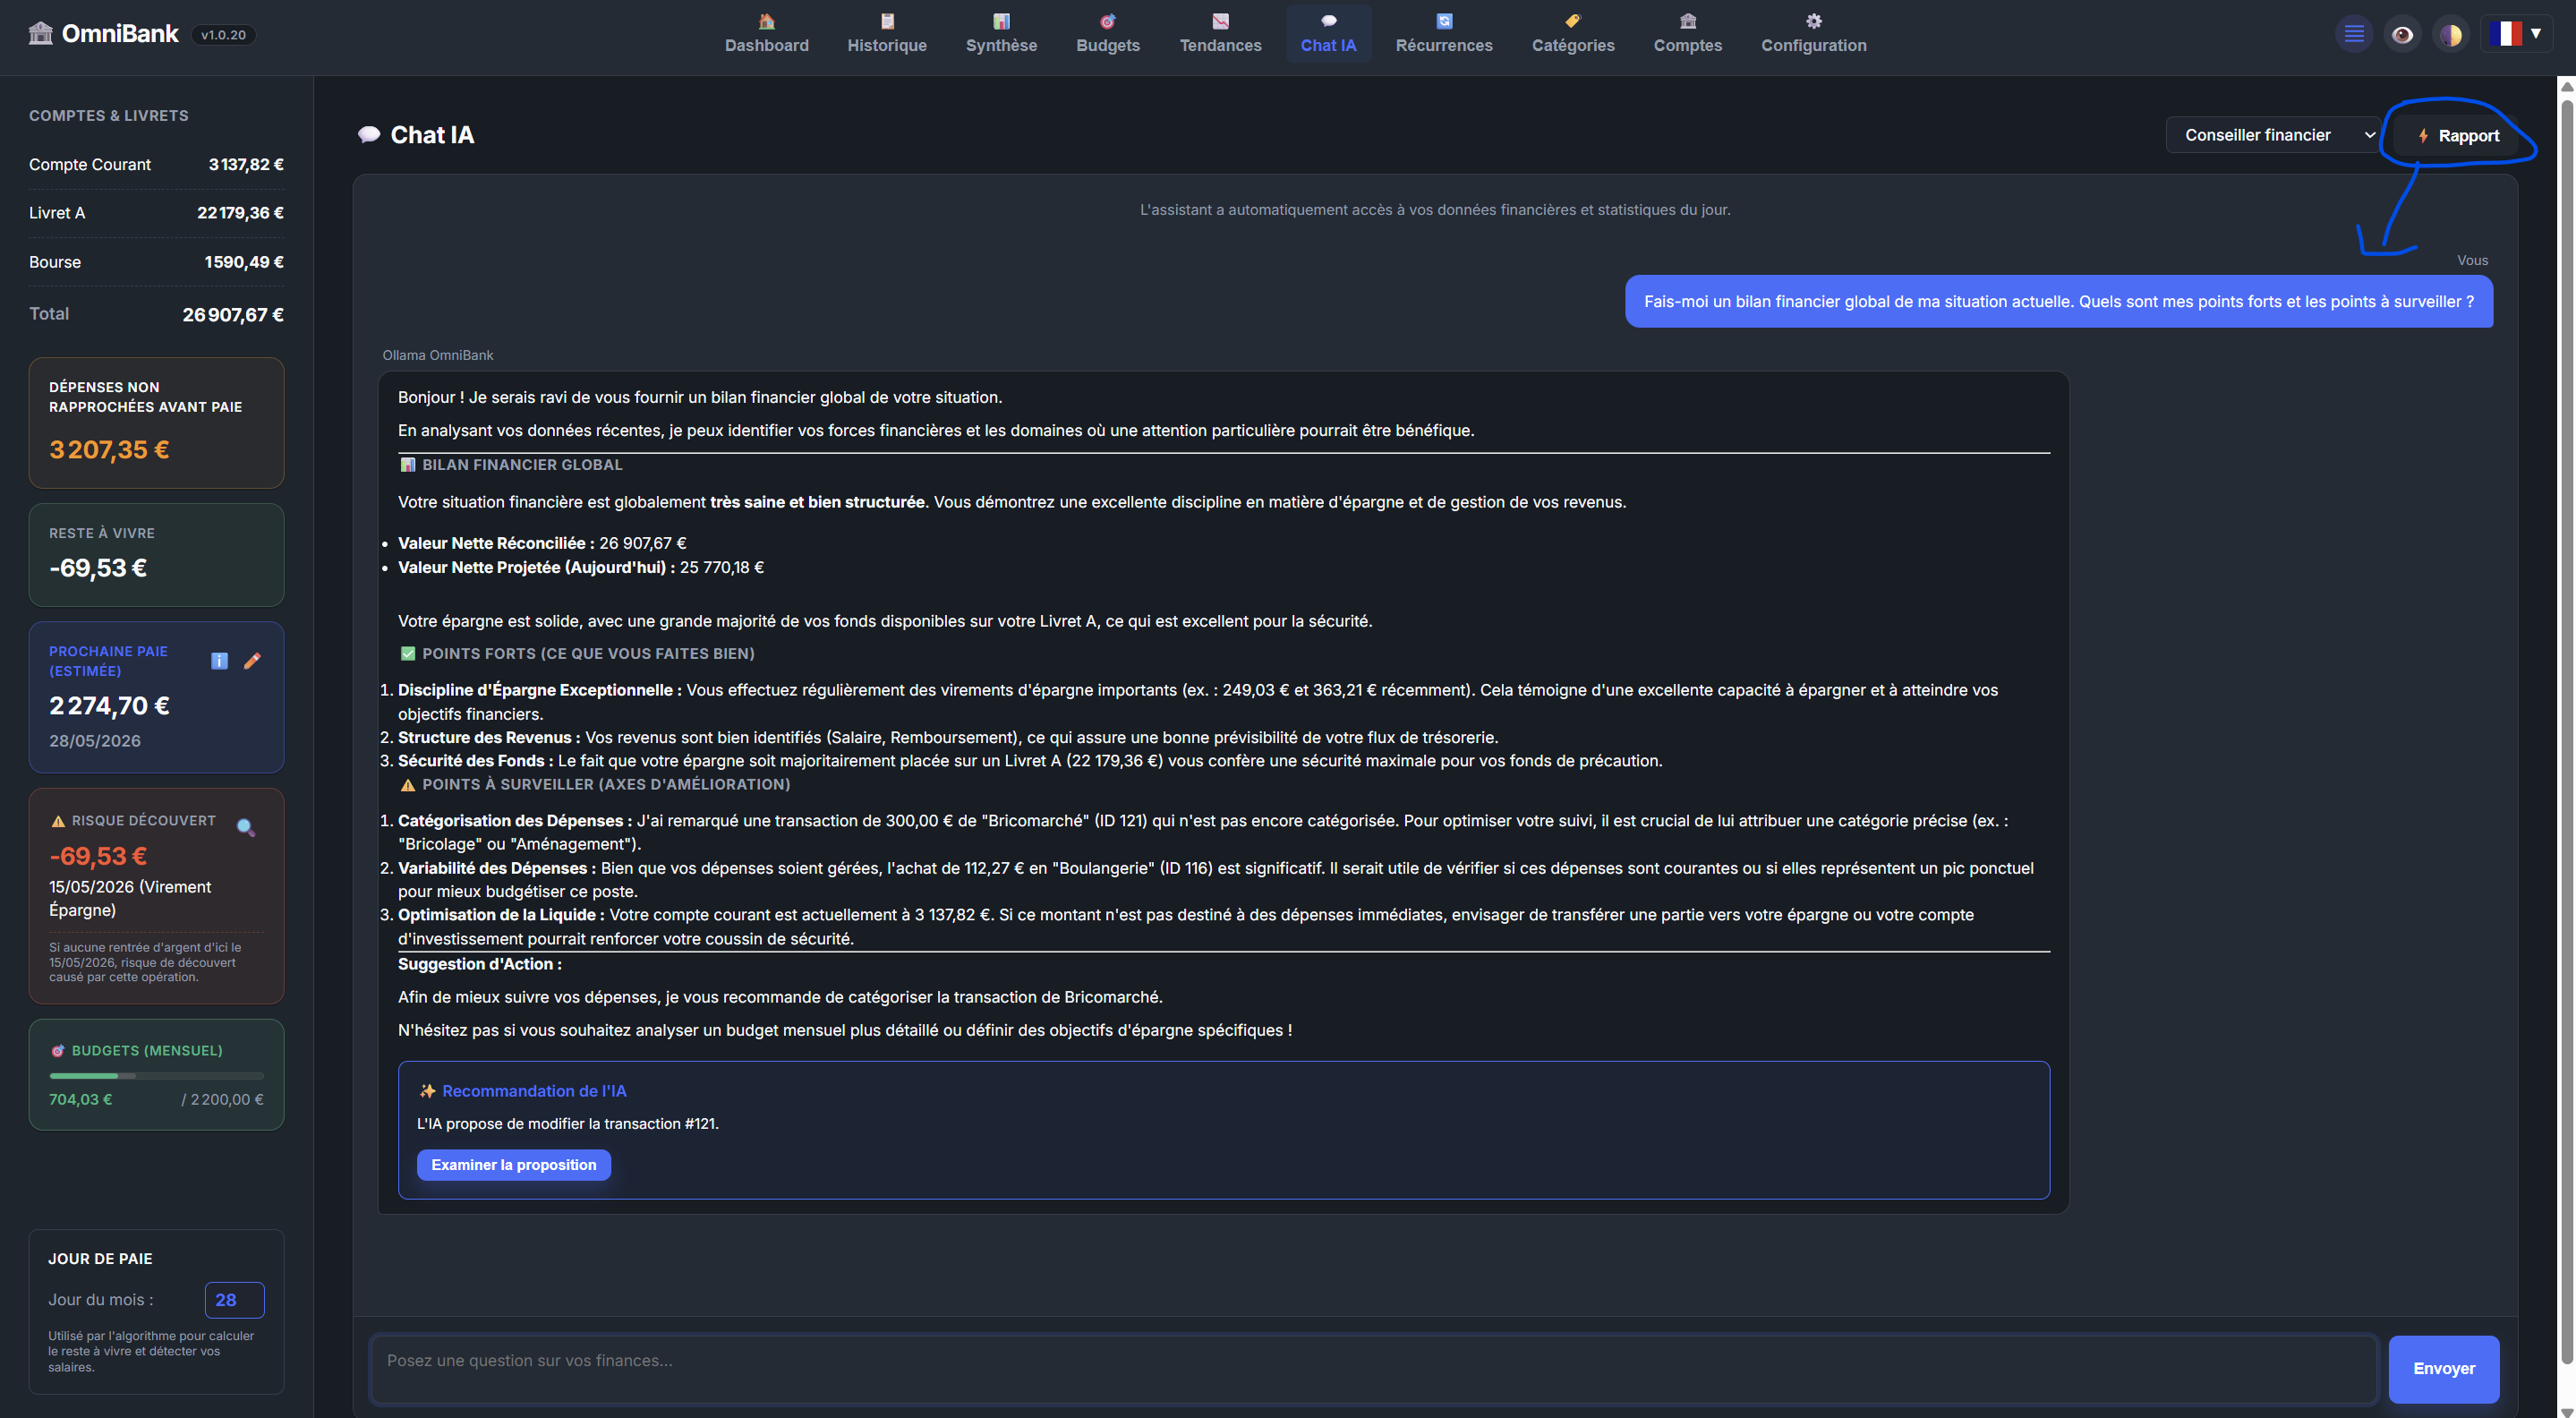Click the monthly budgets progress bar

point(157,1076)
